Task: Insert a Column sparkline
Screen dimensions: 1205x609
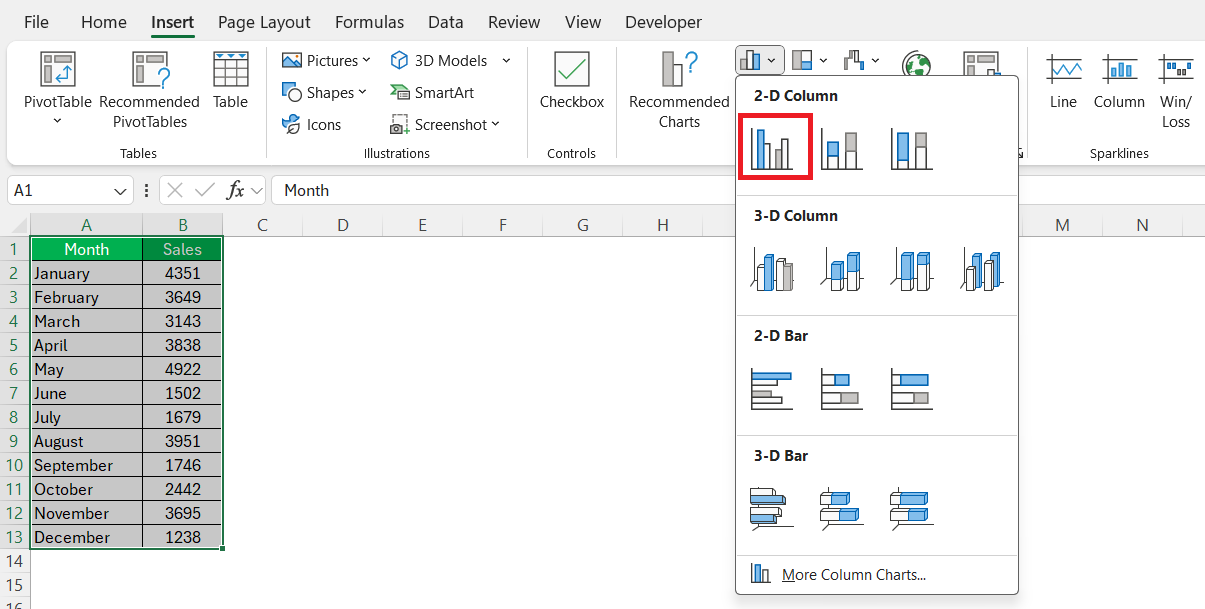Action: click(x=1119, y=80)
